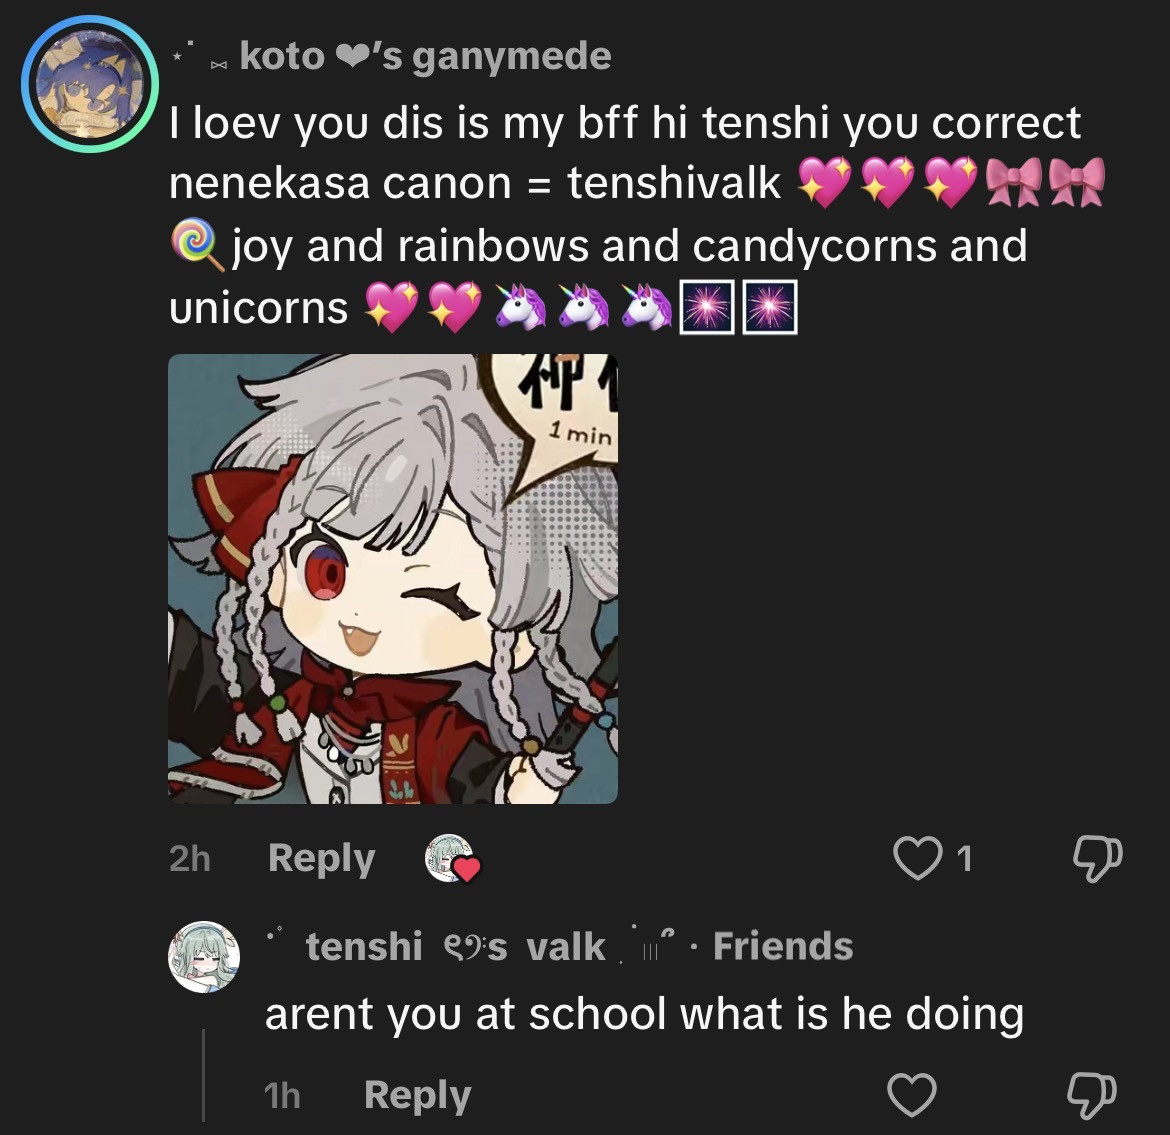The image size is (1170, 1135).
Task: Tap the like count number 1
Action: tap(964, 860)
